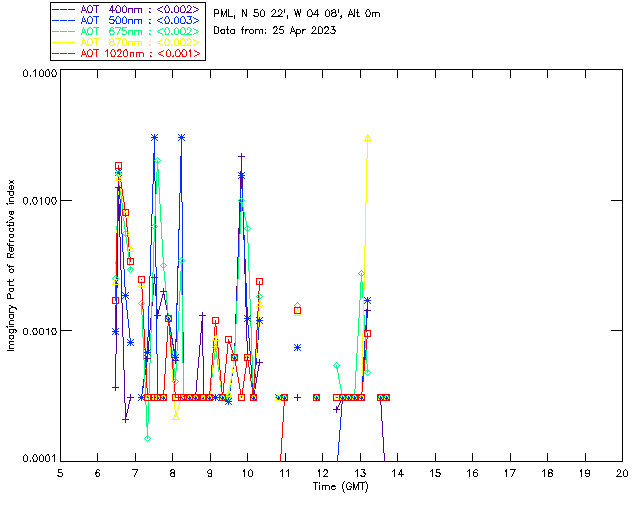
Task: Click the highest red square marker near 6.5 GMT
Action: click(118, 166)
